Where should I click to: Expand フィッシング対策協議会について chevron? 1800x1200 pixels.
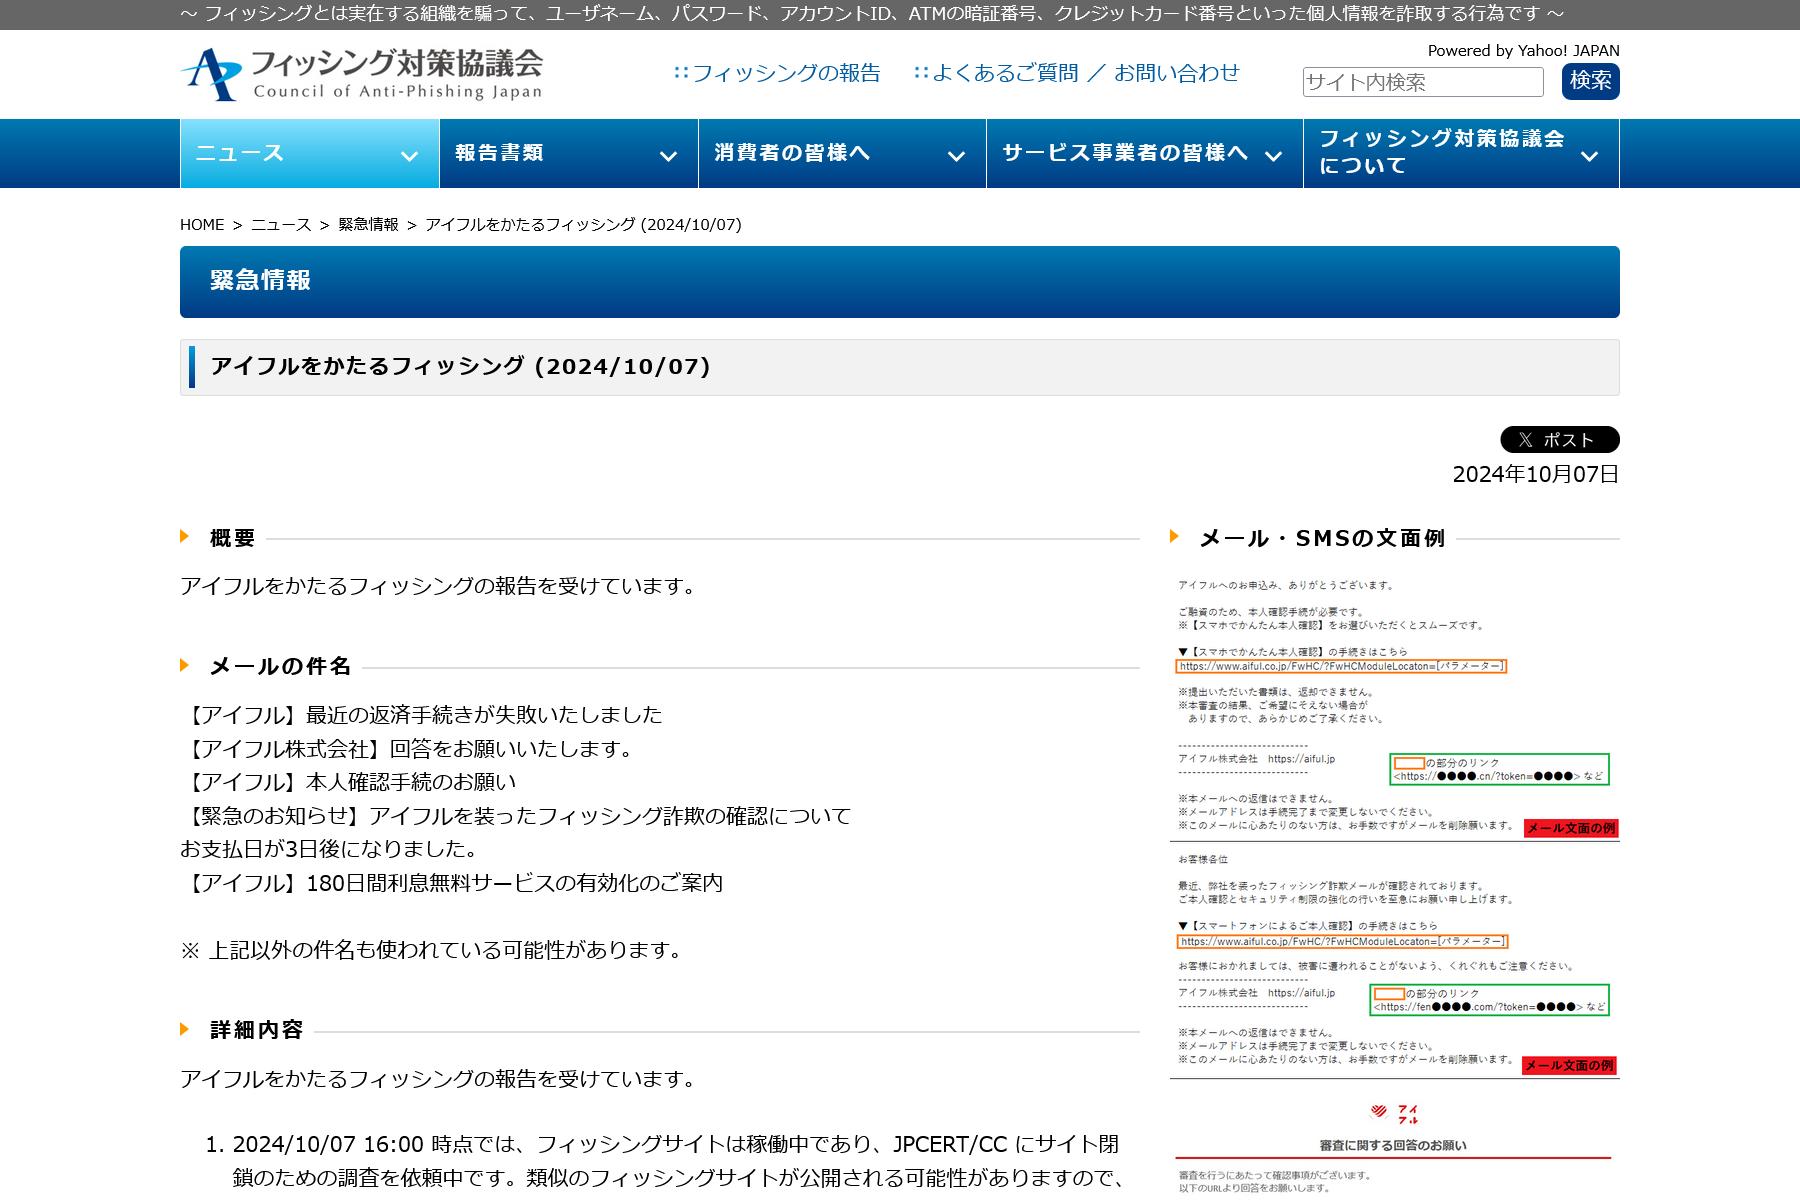(1589, 156)
